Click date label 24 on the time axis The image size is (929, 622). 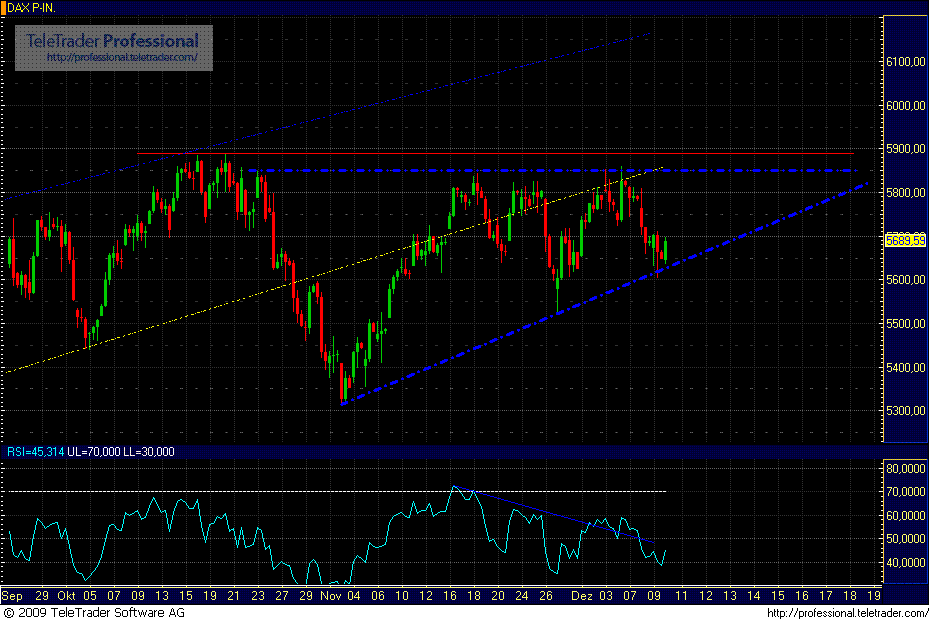521,596
